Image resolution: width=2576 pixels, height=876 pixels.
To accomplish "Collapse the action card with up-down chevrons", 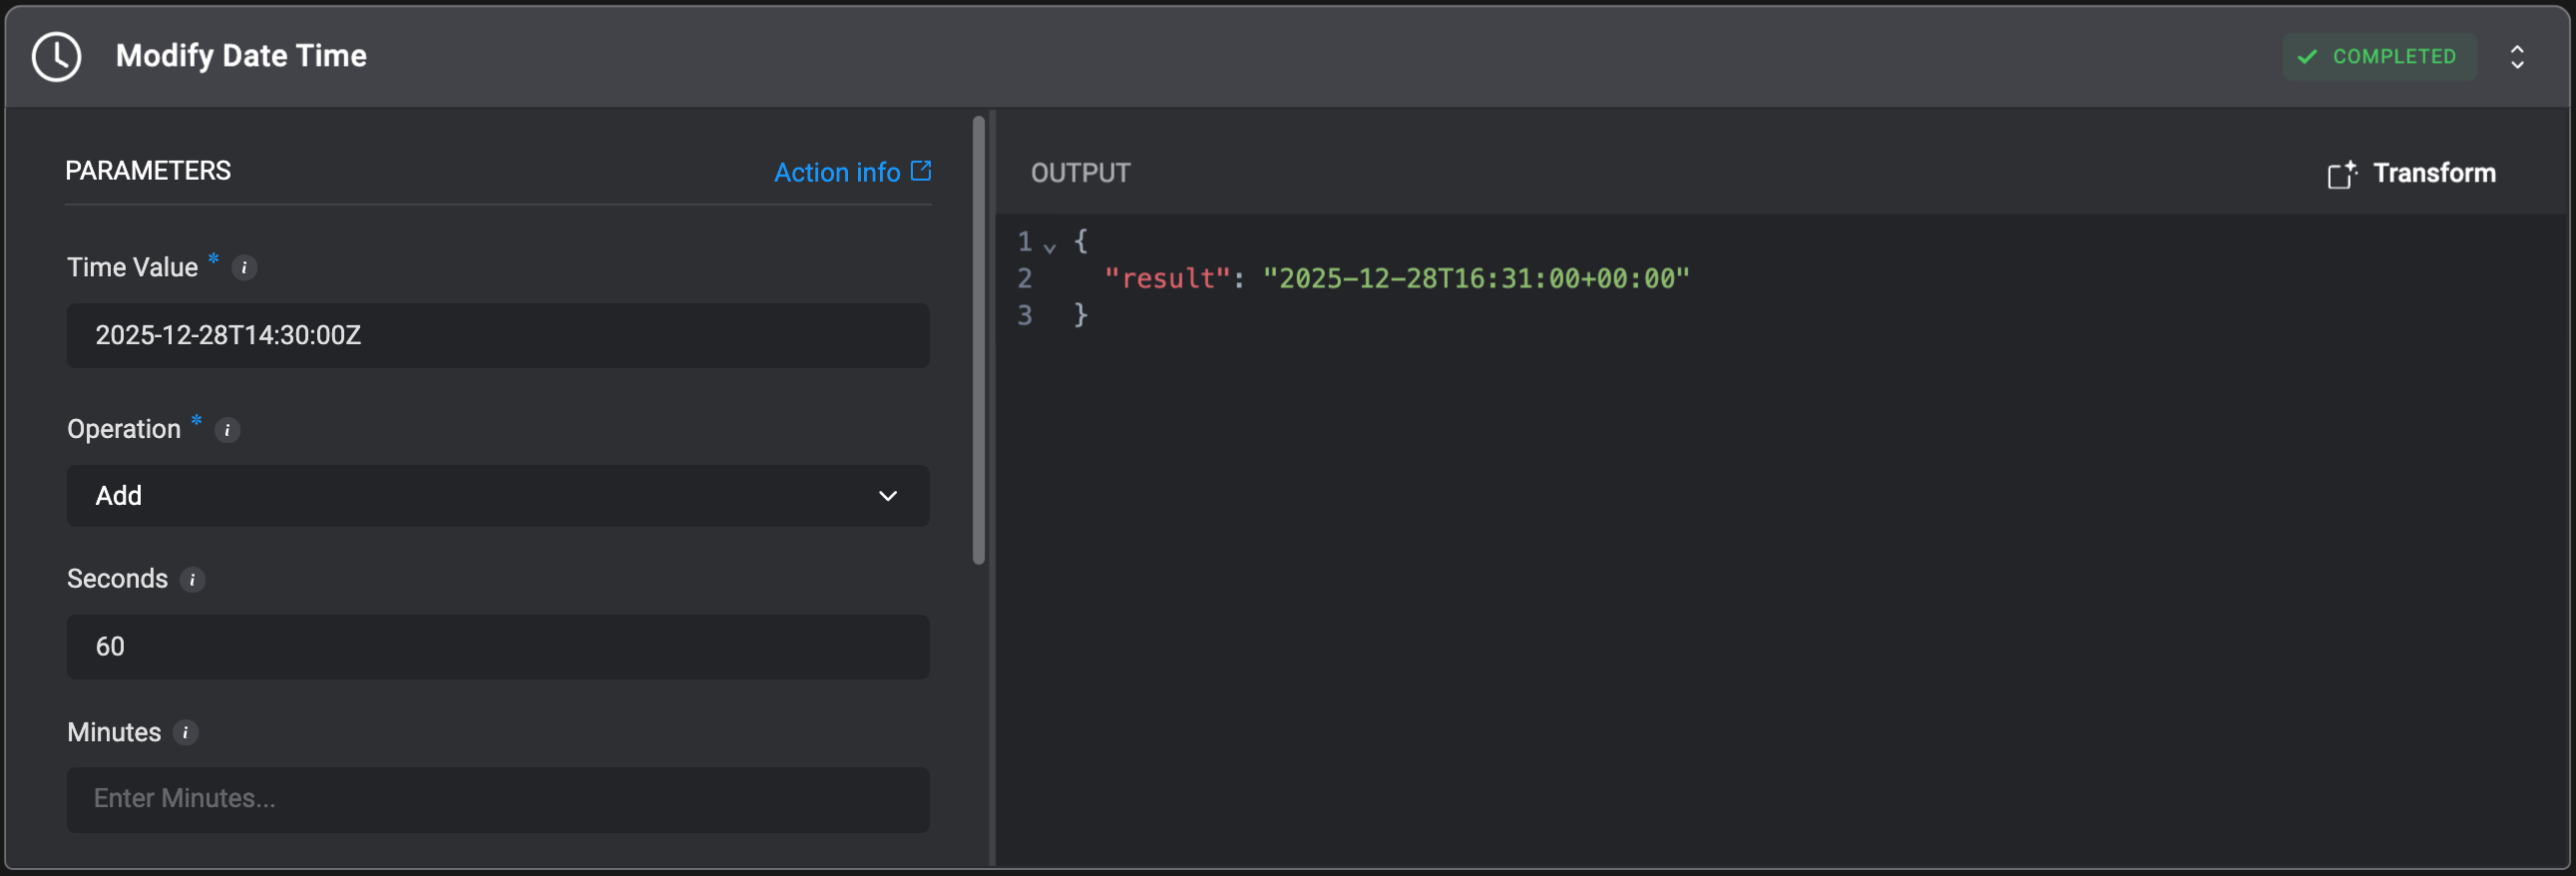I will pyautogui.click(x=2517, y=57).
